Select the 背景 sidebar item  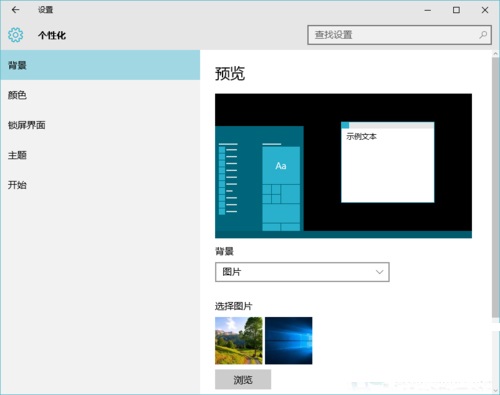pyautogui.click(x=100, y=65)
